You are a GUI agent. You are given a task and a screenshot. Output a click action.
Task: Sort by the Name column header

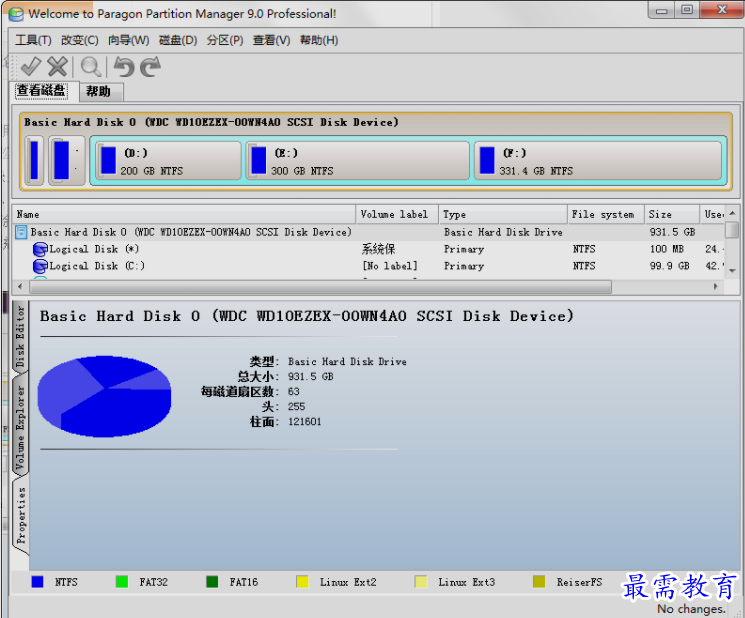[x=184, y=214]
